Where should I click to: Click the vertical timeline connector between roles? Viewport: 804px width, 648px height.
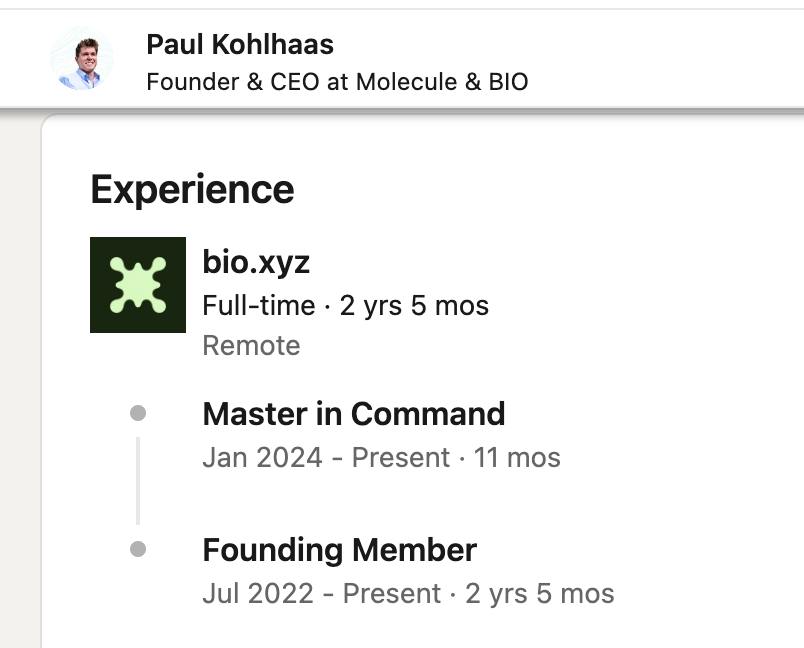coord(138,480)
